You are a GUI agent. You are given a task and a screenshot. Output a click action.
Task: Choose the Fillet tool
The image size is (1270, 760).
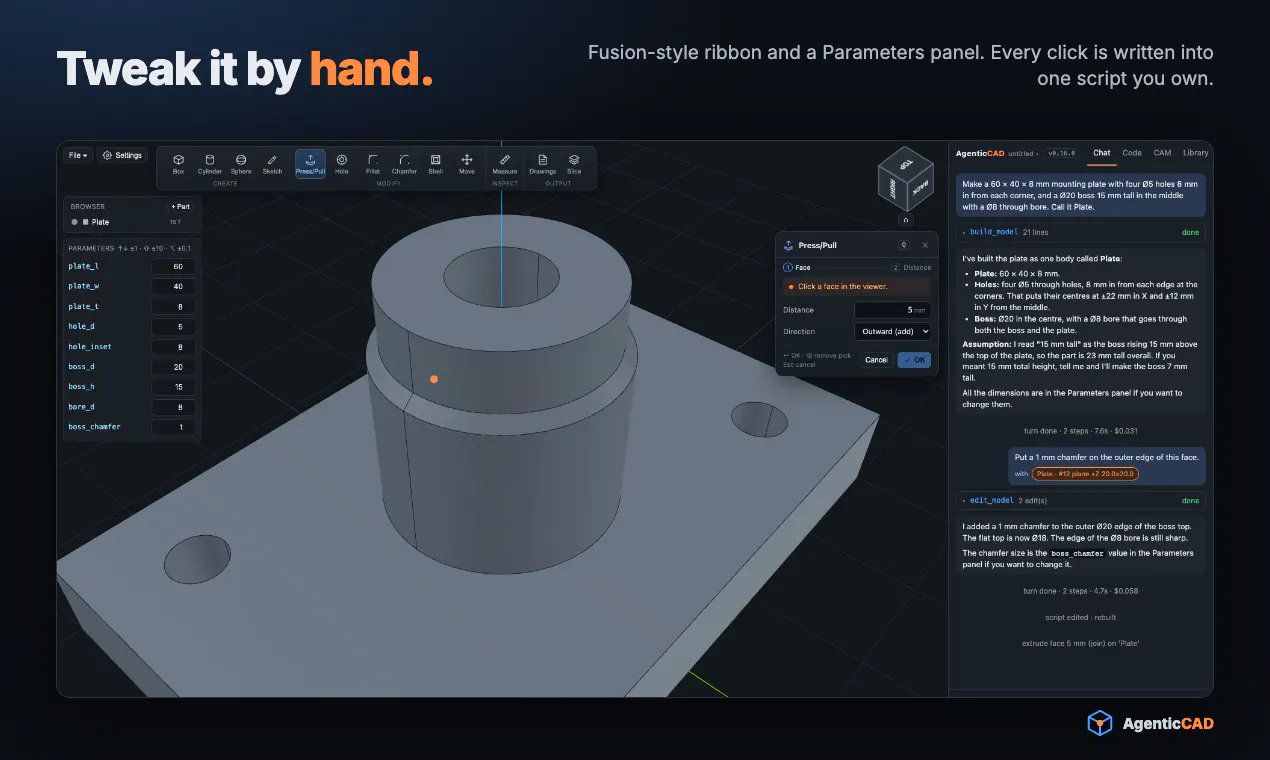click(x=373, y=164)
